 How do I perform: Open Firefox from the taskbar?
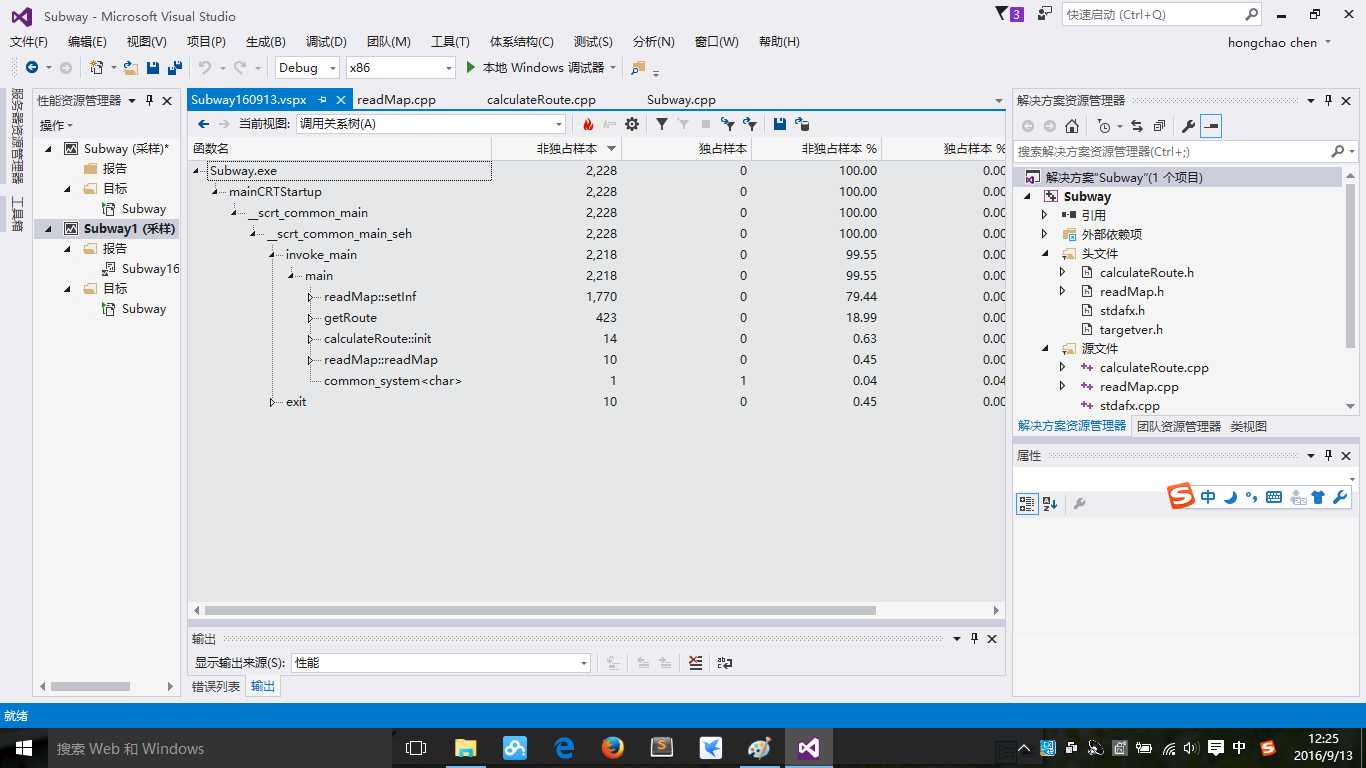coord(613,748)
